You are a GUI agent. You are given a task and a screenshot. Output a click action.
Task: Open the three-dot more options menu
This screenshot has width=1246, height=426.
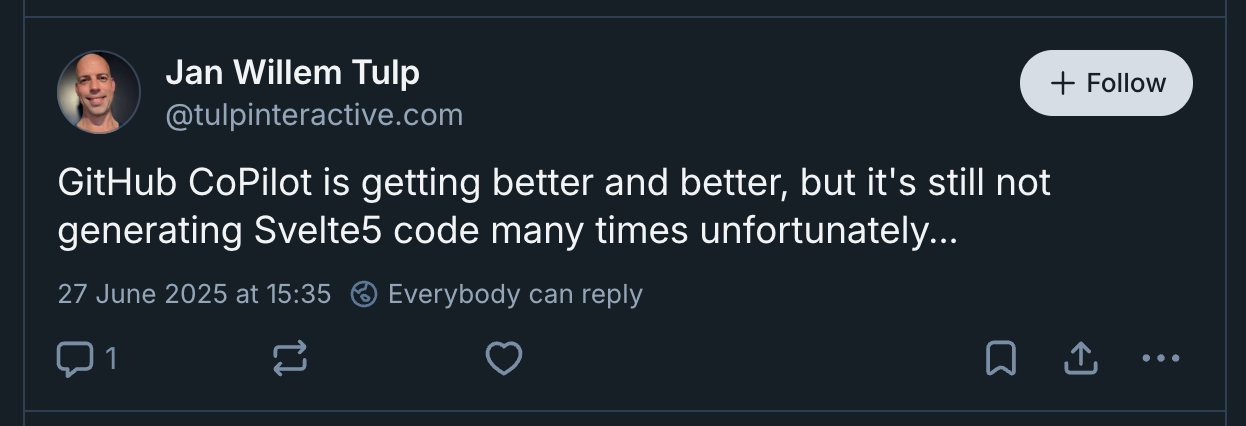1160,359
